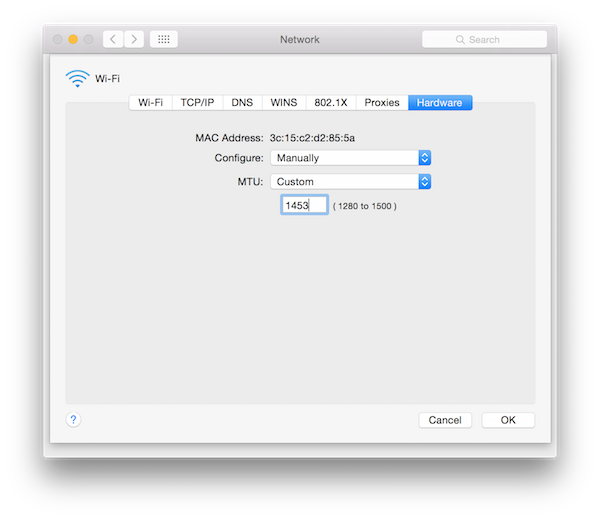Focus the Search field in title bar
Viewport: 600px width, 519px height.
pyautogui.click(x=484, y=39)
